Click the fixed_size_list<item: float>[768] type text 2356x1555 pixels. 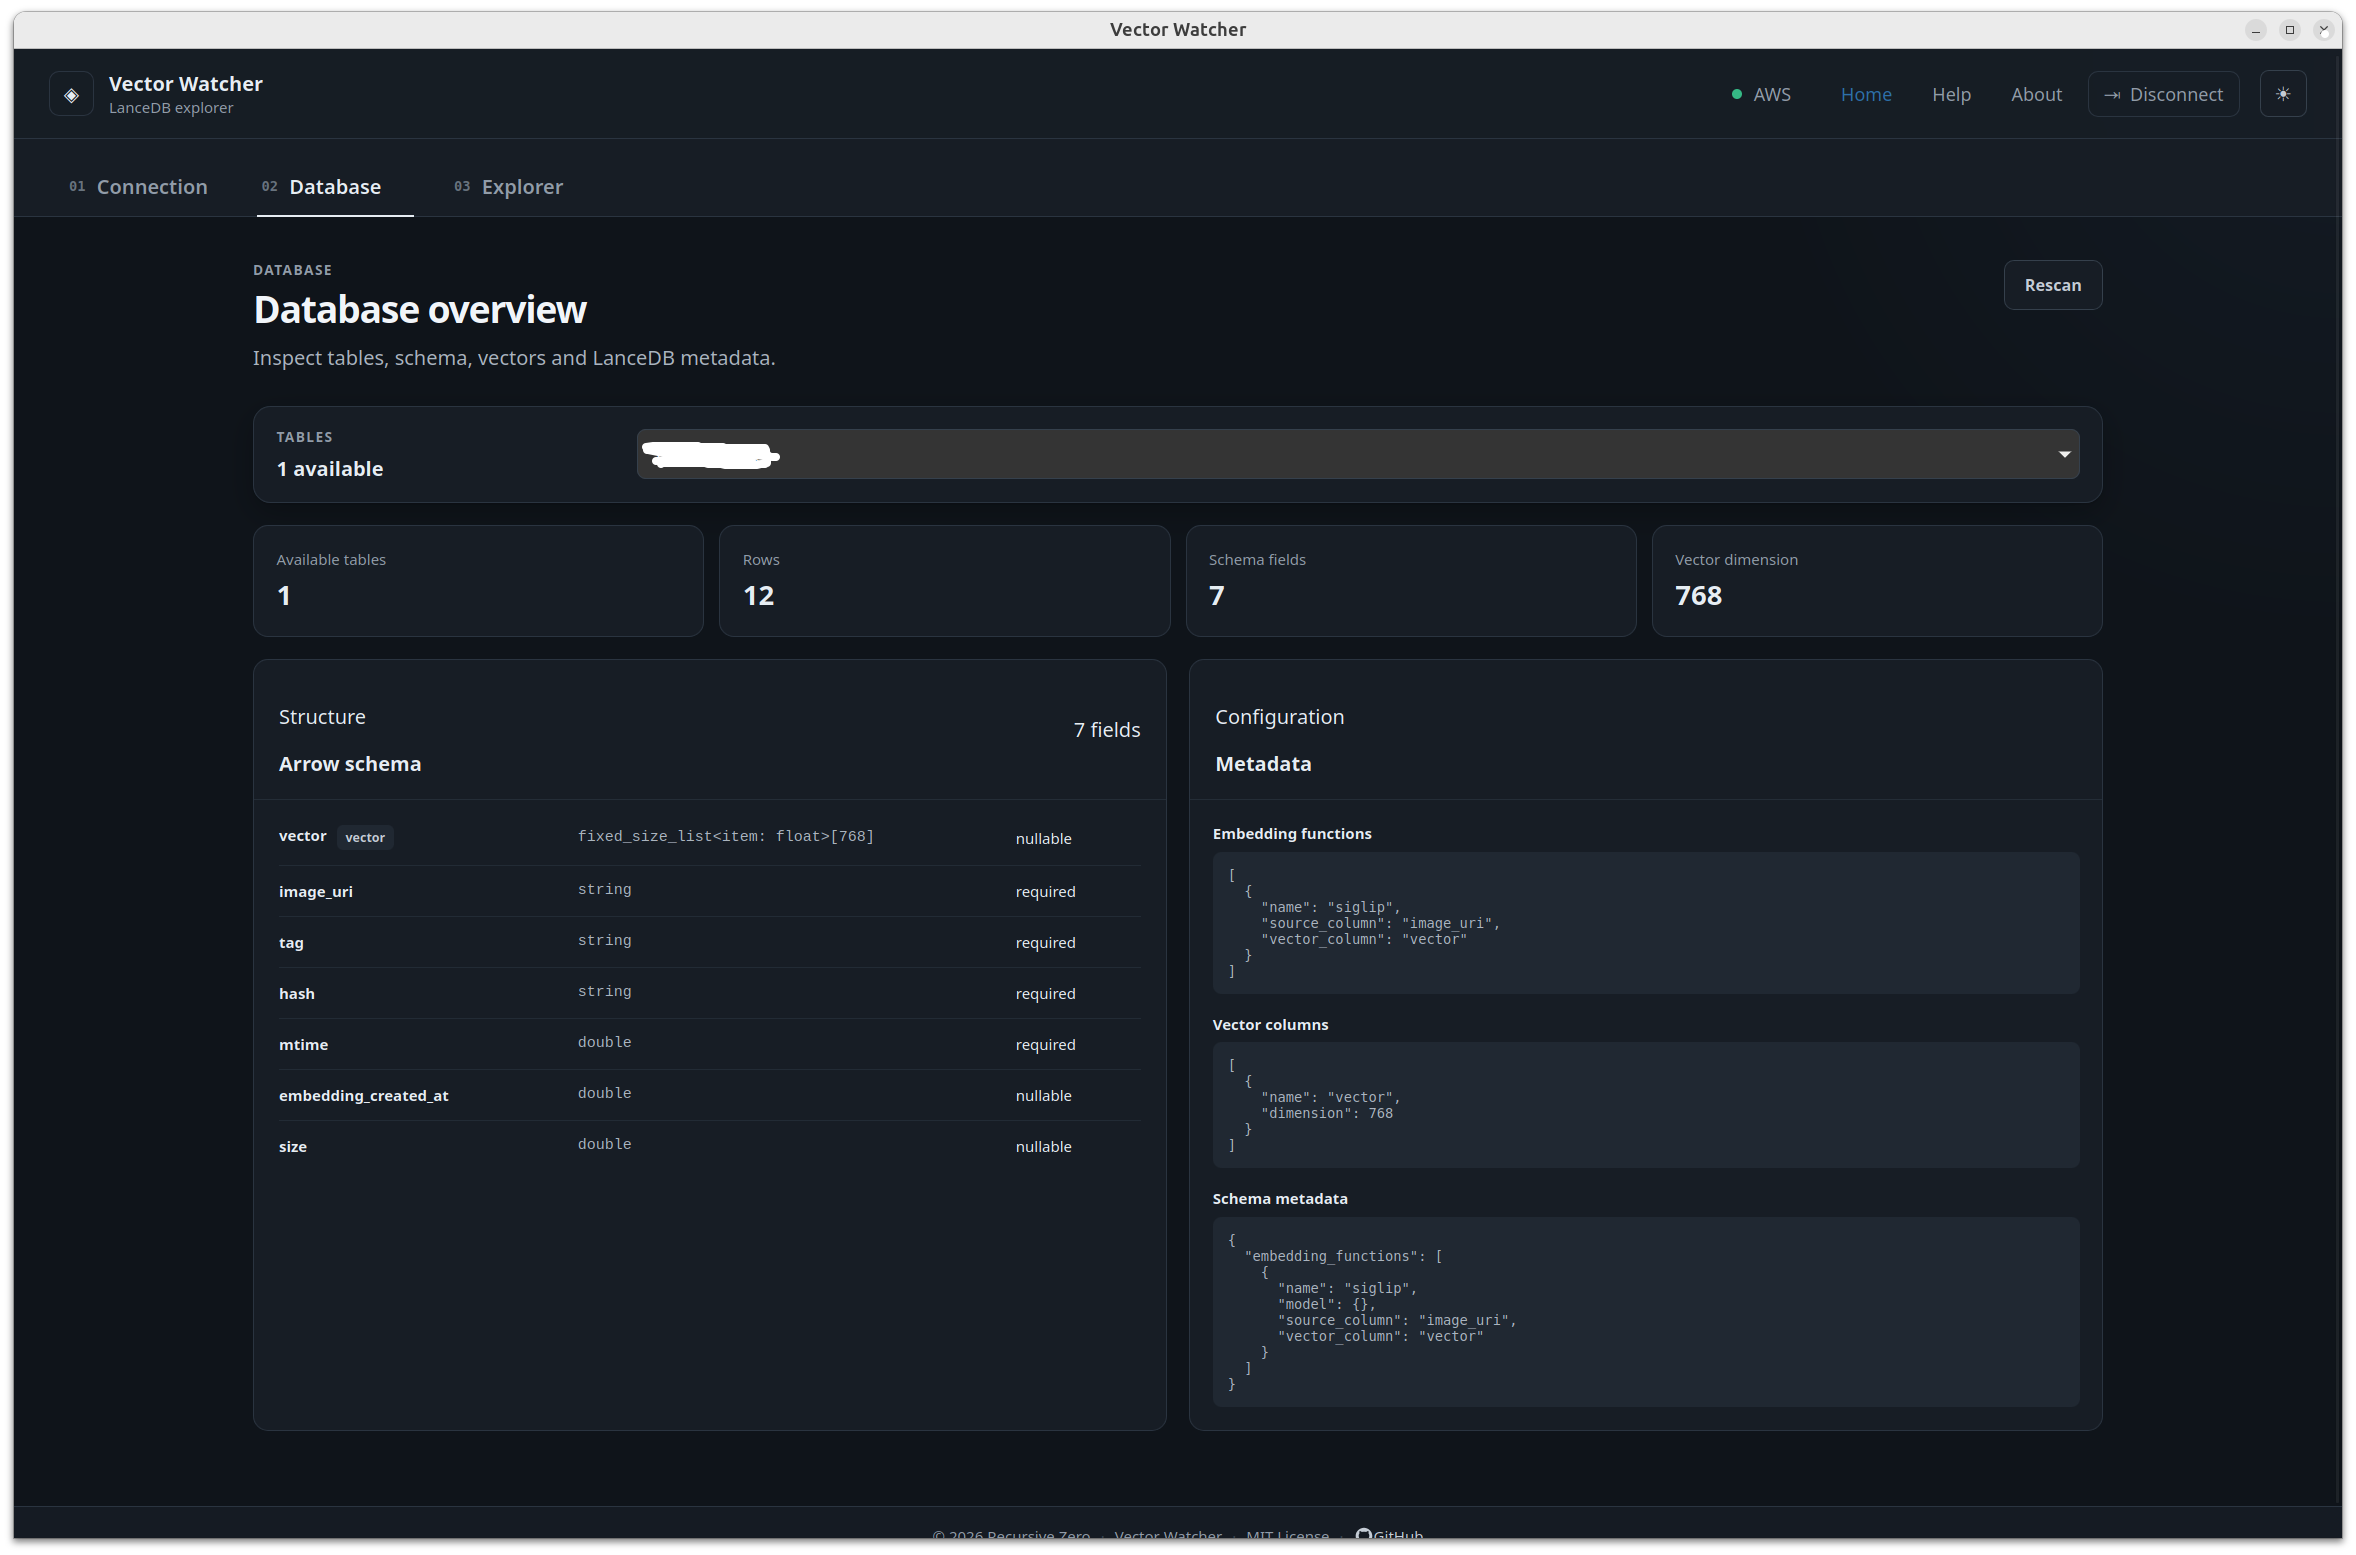pos(726,836)
